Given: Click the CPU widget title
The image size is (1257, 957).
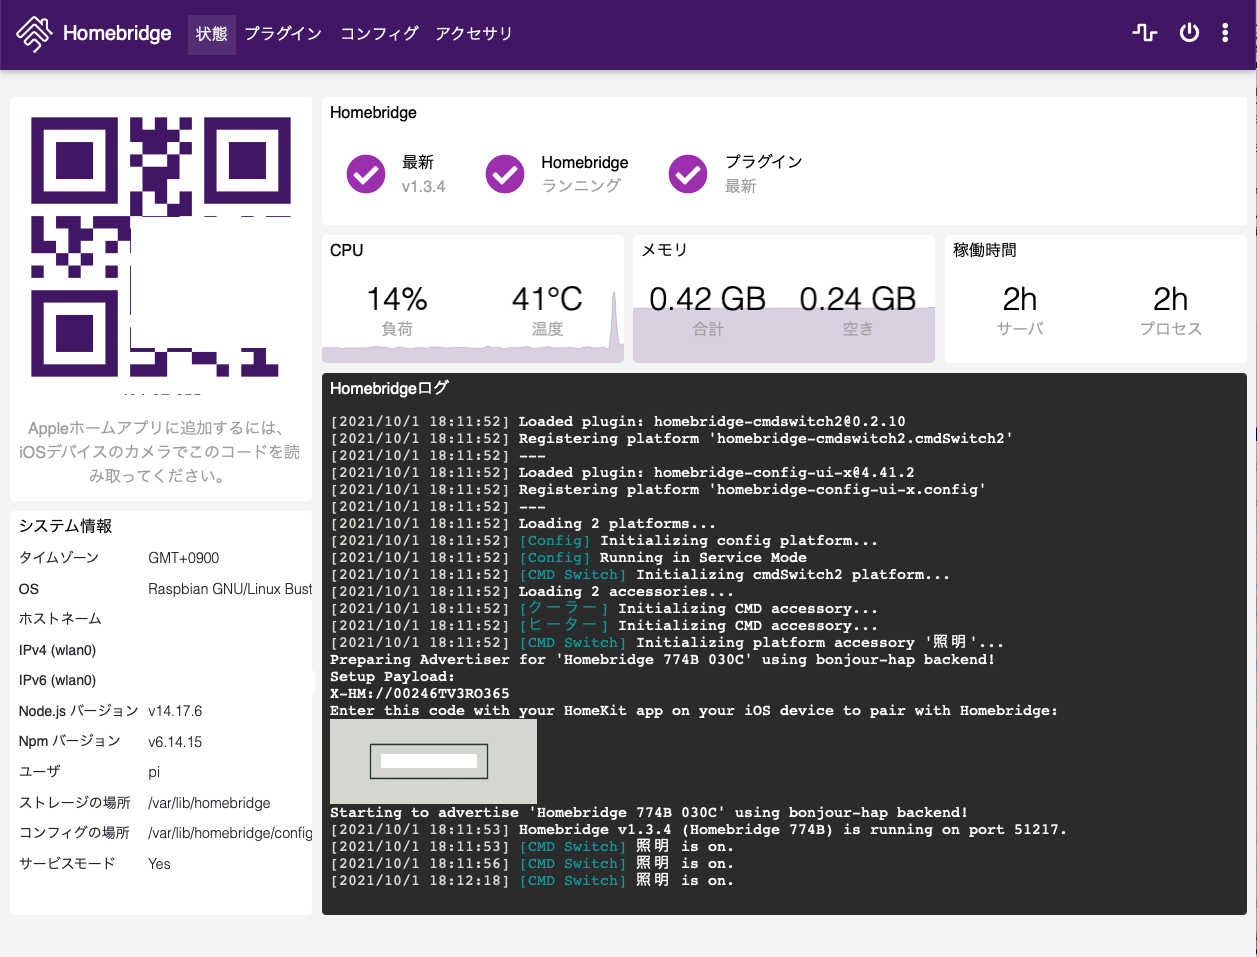Looking at the screenshot, I should (x=347, y=250).
